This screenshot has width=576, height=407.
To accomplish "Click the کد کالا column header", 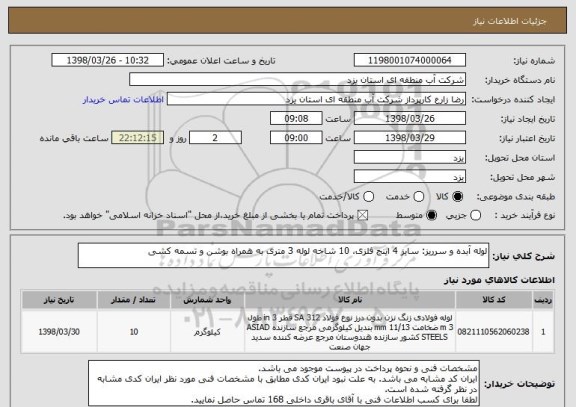I will [x=494, y=300].
